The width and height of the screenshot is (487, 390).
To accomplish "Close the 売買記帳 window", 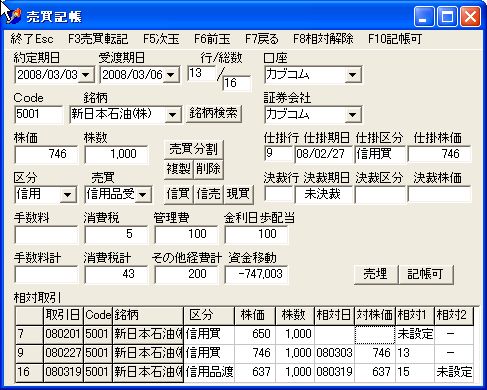I will pos(470,16).
